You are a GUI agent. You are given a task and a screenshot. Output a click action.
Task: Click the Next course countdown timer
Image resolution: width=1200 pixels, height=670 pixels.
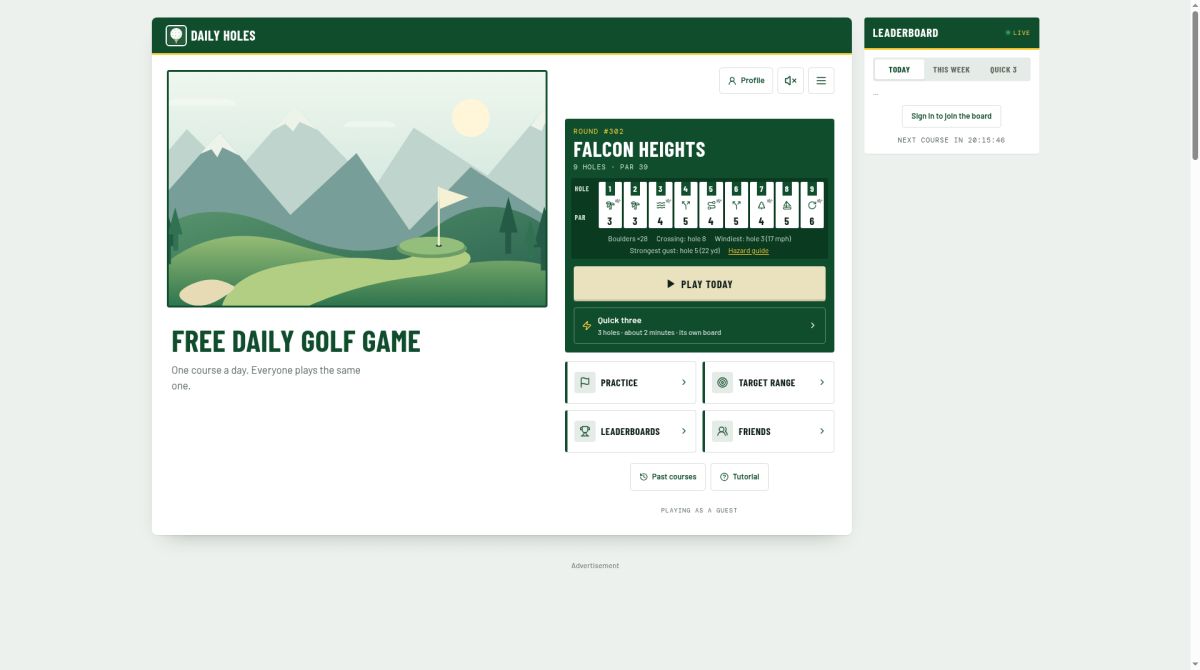pyautogui.click(x=951, y=140)
